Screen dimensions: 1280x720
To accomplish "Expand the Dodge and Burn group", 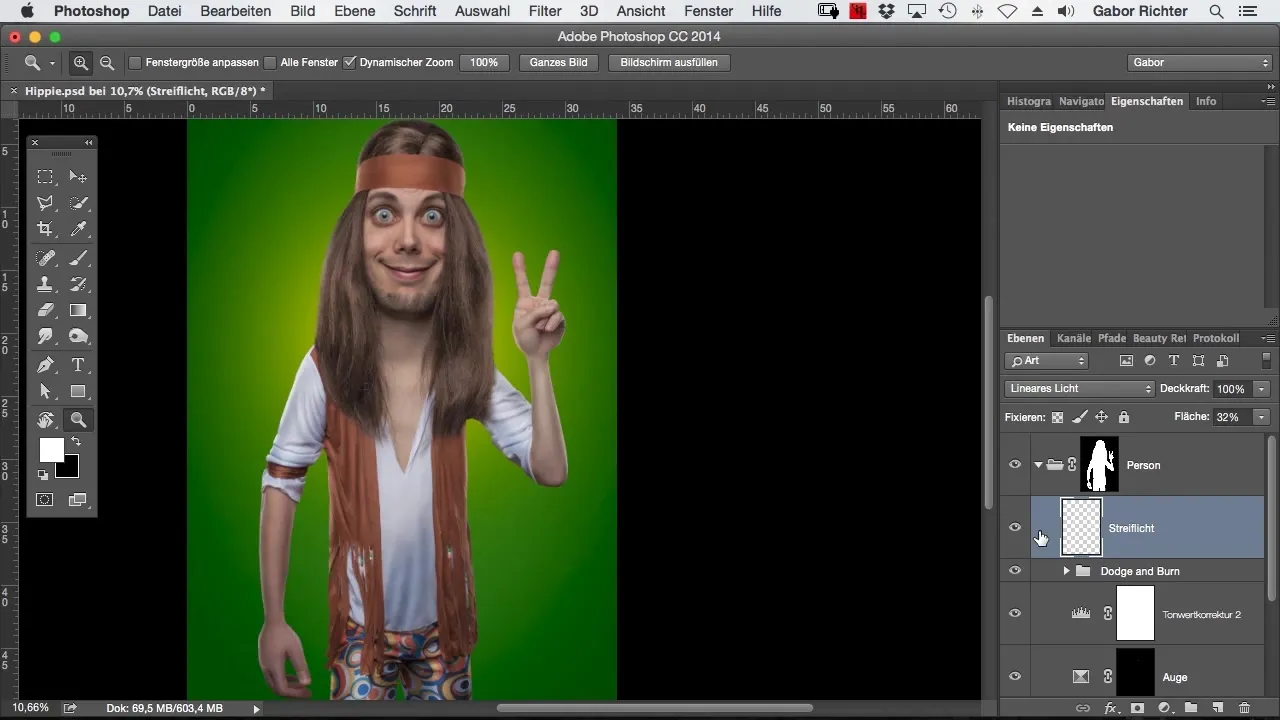I will pos(1066,571).
